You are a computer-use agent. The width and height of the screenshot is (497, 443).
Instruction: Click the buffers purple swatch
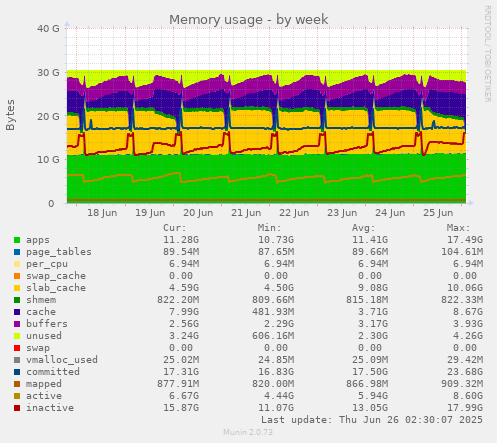(x=17, y=324)
